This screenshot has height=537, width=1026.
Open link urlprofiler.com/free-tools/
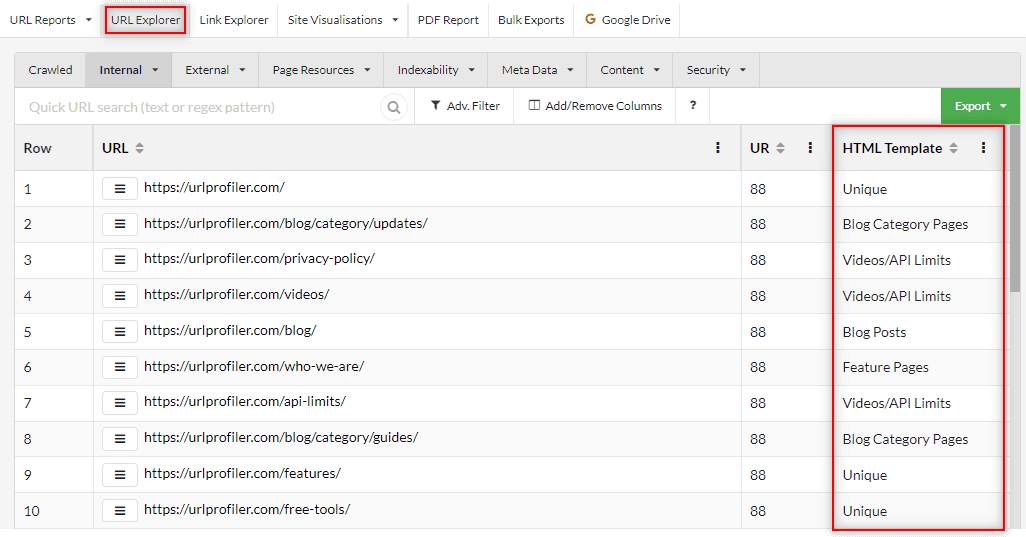tap(247, 509)
